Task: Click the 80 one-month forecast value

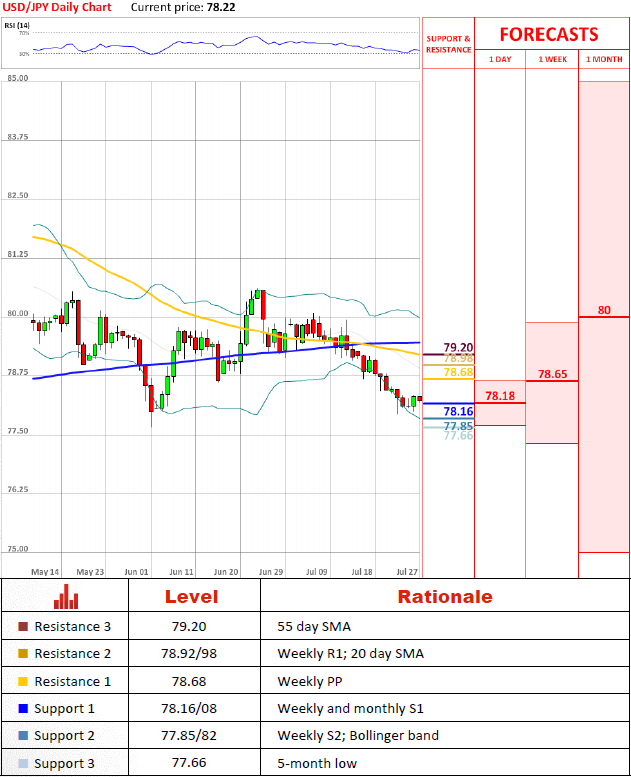Action: coord(604,310)
